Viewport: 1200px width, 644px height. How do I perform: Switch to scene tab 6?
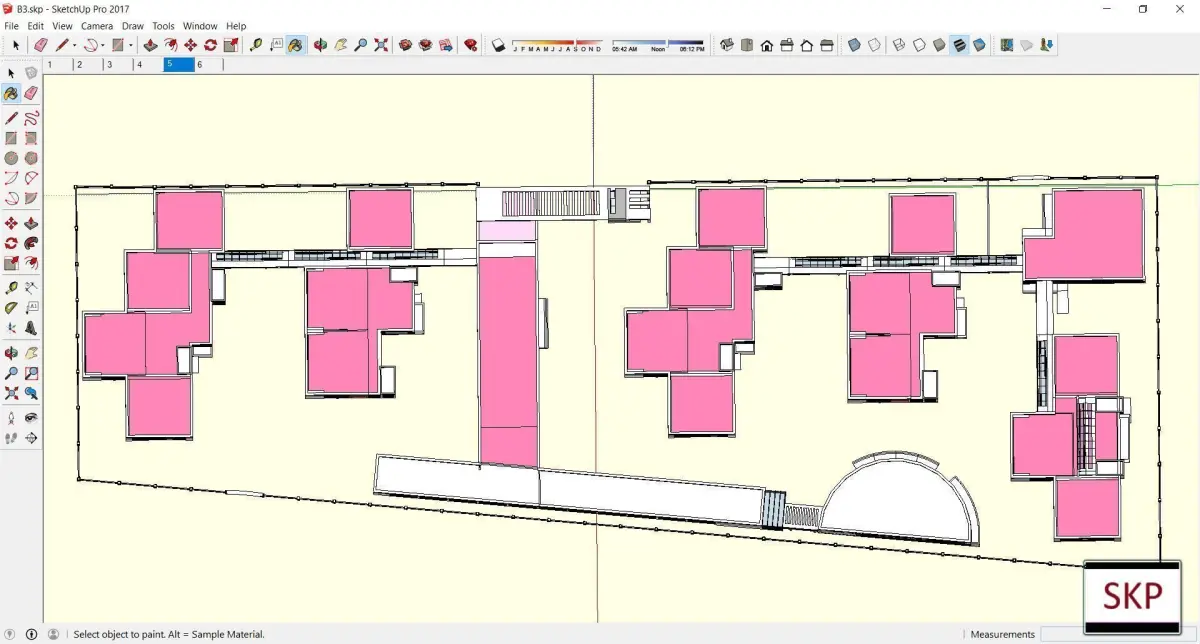pyautogui.click(x=209, y=64)
